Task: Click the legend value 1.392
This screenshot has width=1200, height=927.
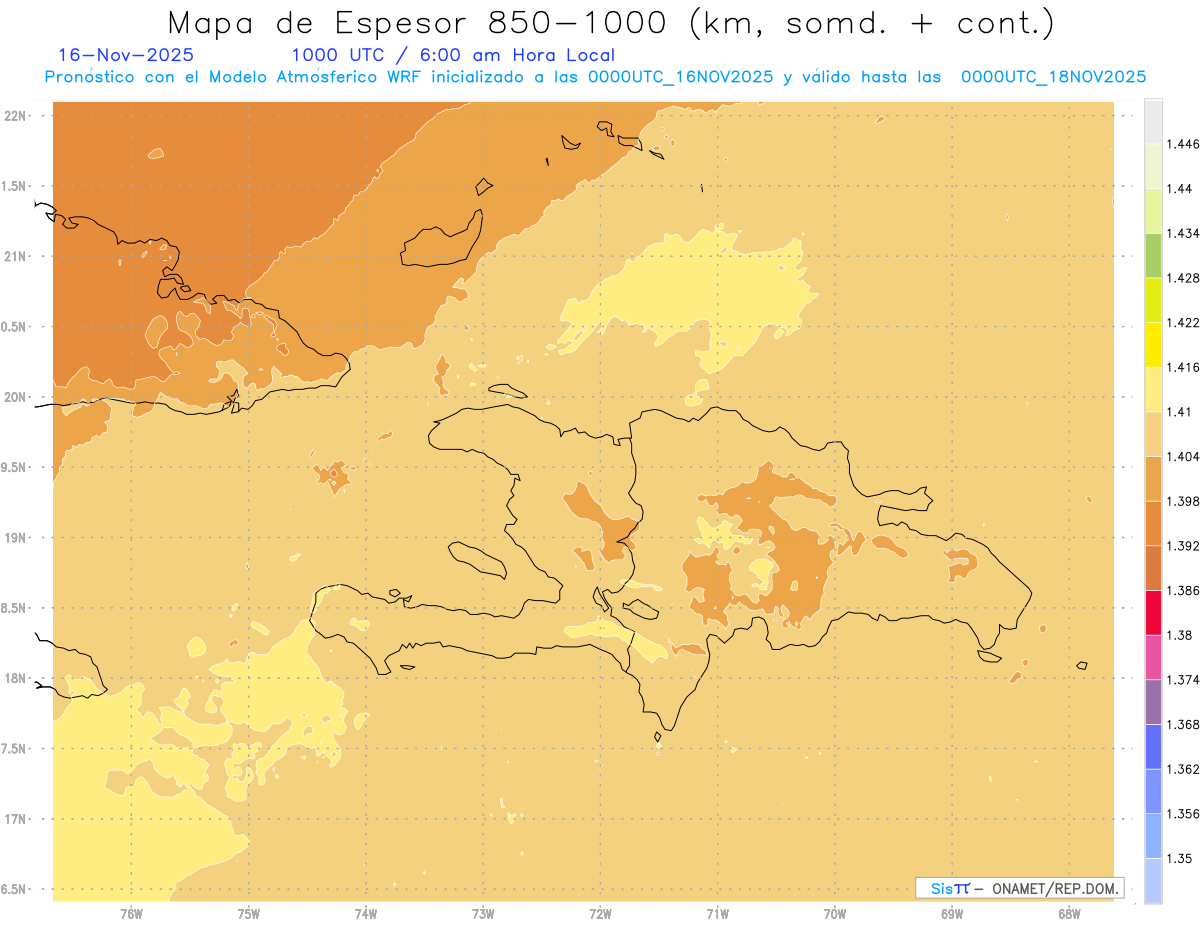Action: pos(1183,546)
